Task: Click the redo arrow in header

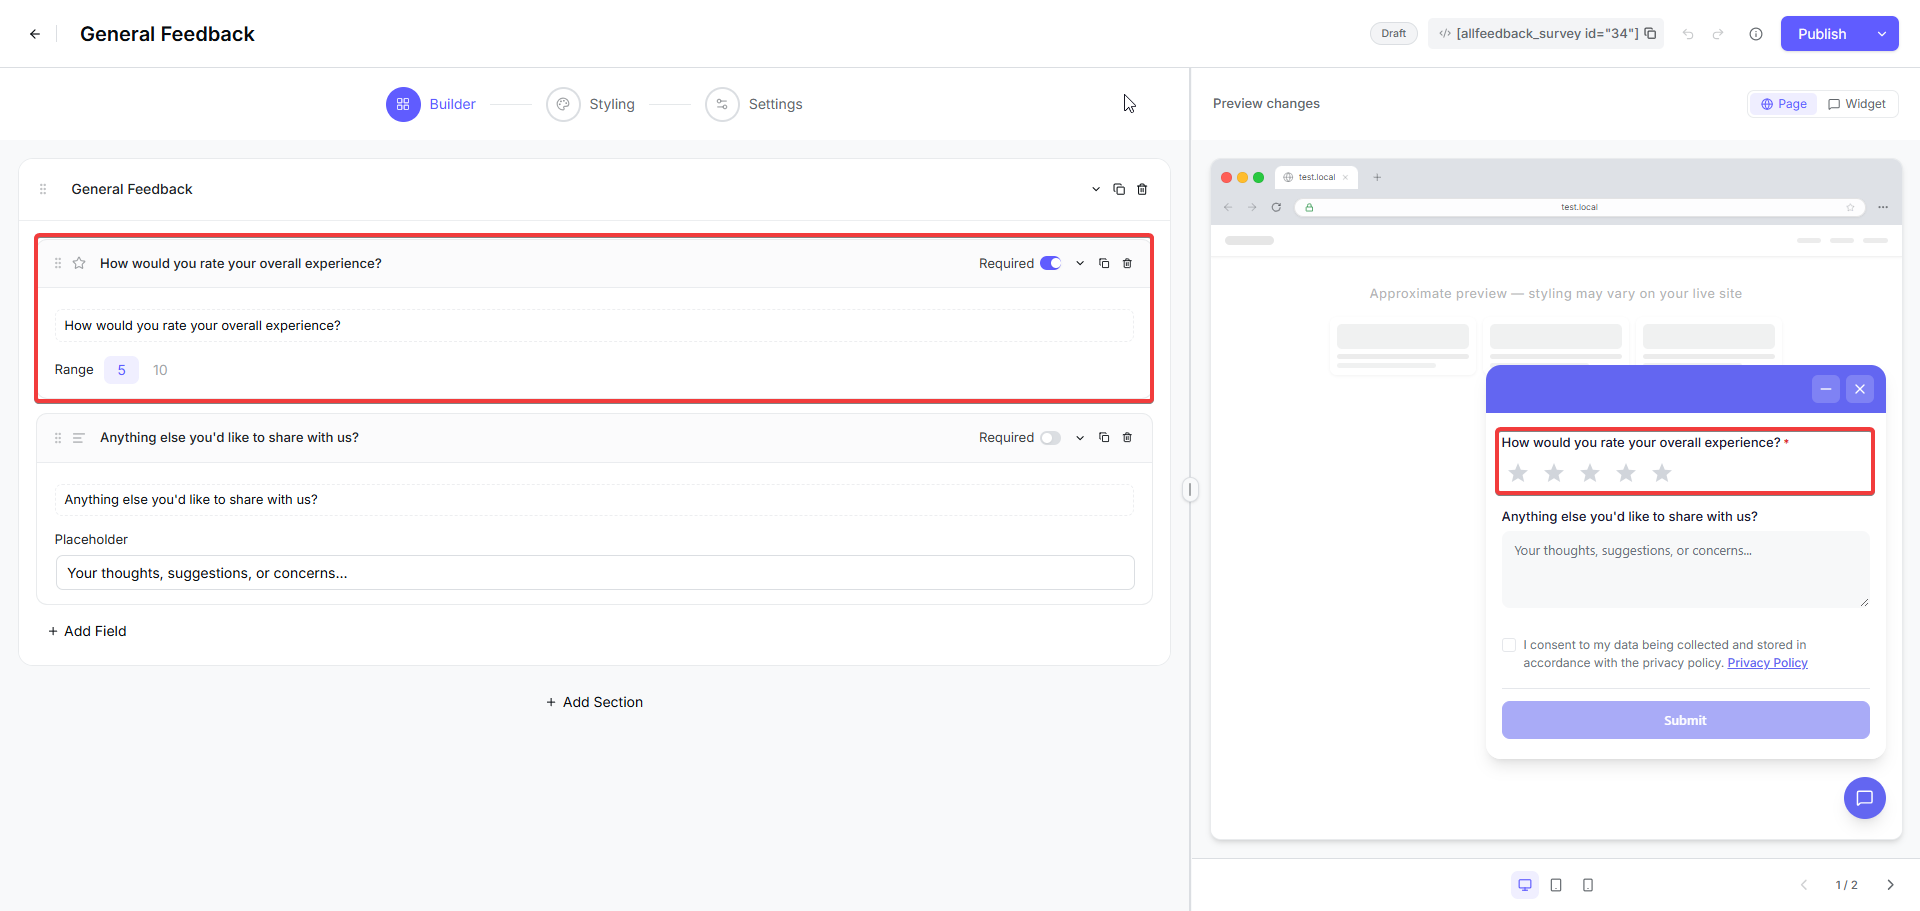Action: pos(1718,34)
